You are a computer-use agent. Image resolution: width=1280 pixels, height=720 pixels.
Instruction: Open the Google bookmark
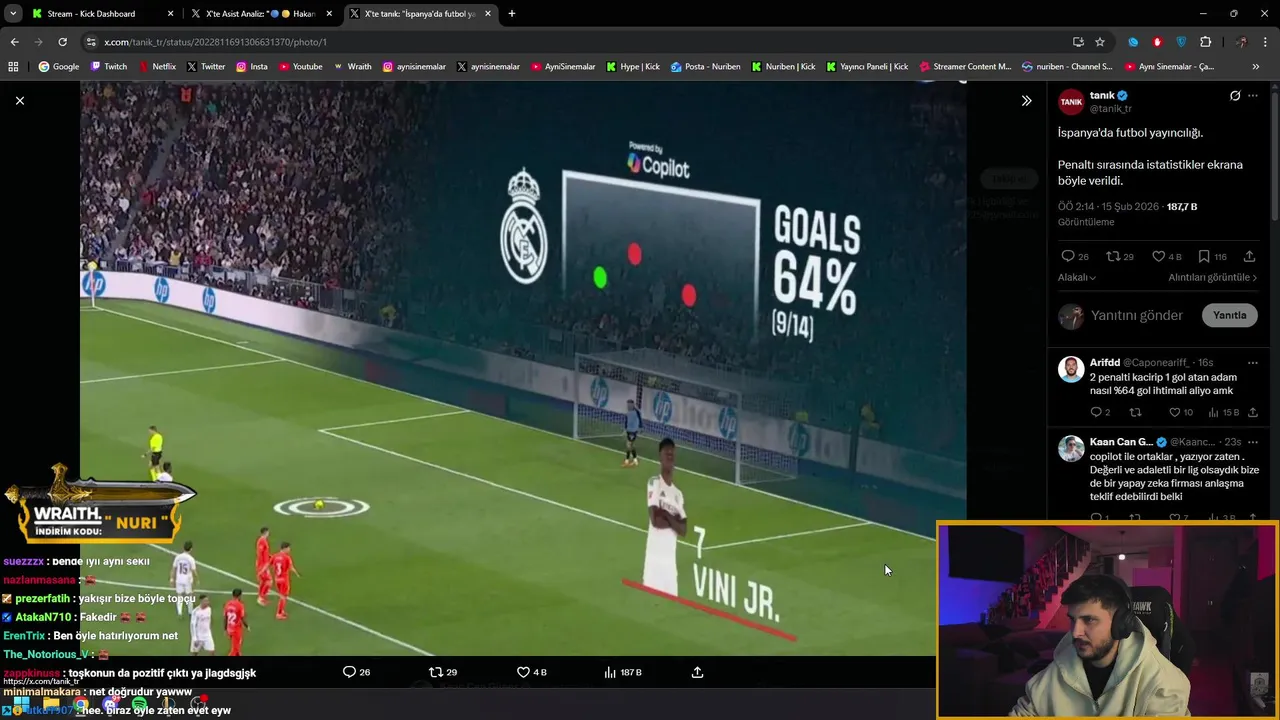pyautogui.click(x=59, y=67)
